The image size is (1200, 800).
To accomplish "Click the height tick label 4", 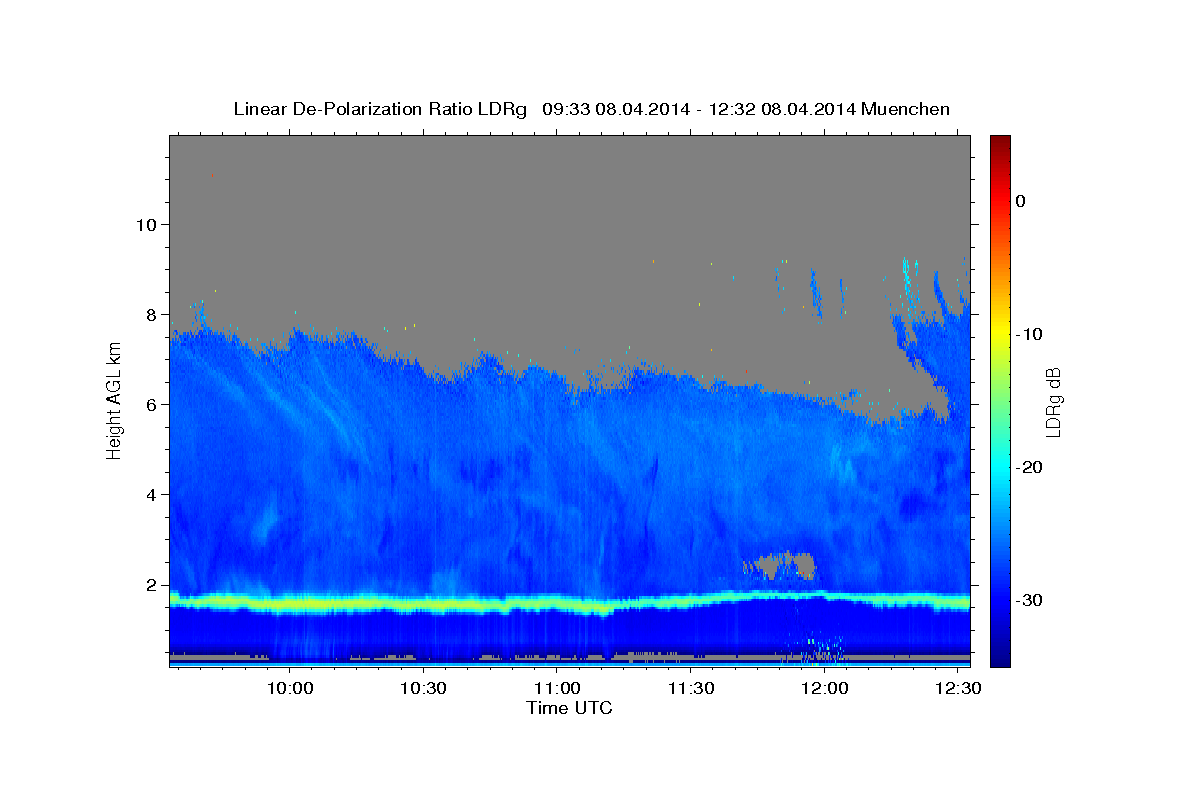I will pyautogui.click(x=150, y=495).
